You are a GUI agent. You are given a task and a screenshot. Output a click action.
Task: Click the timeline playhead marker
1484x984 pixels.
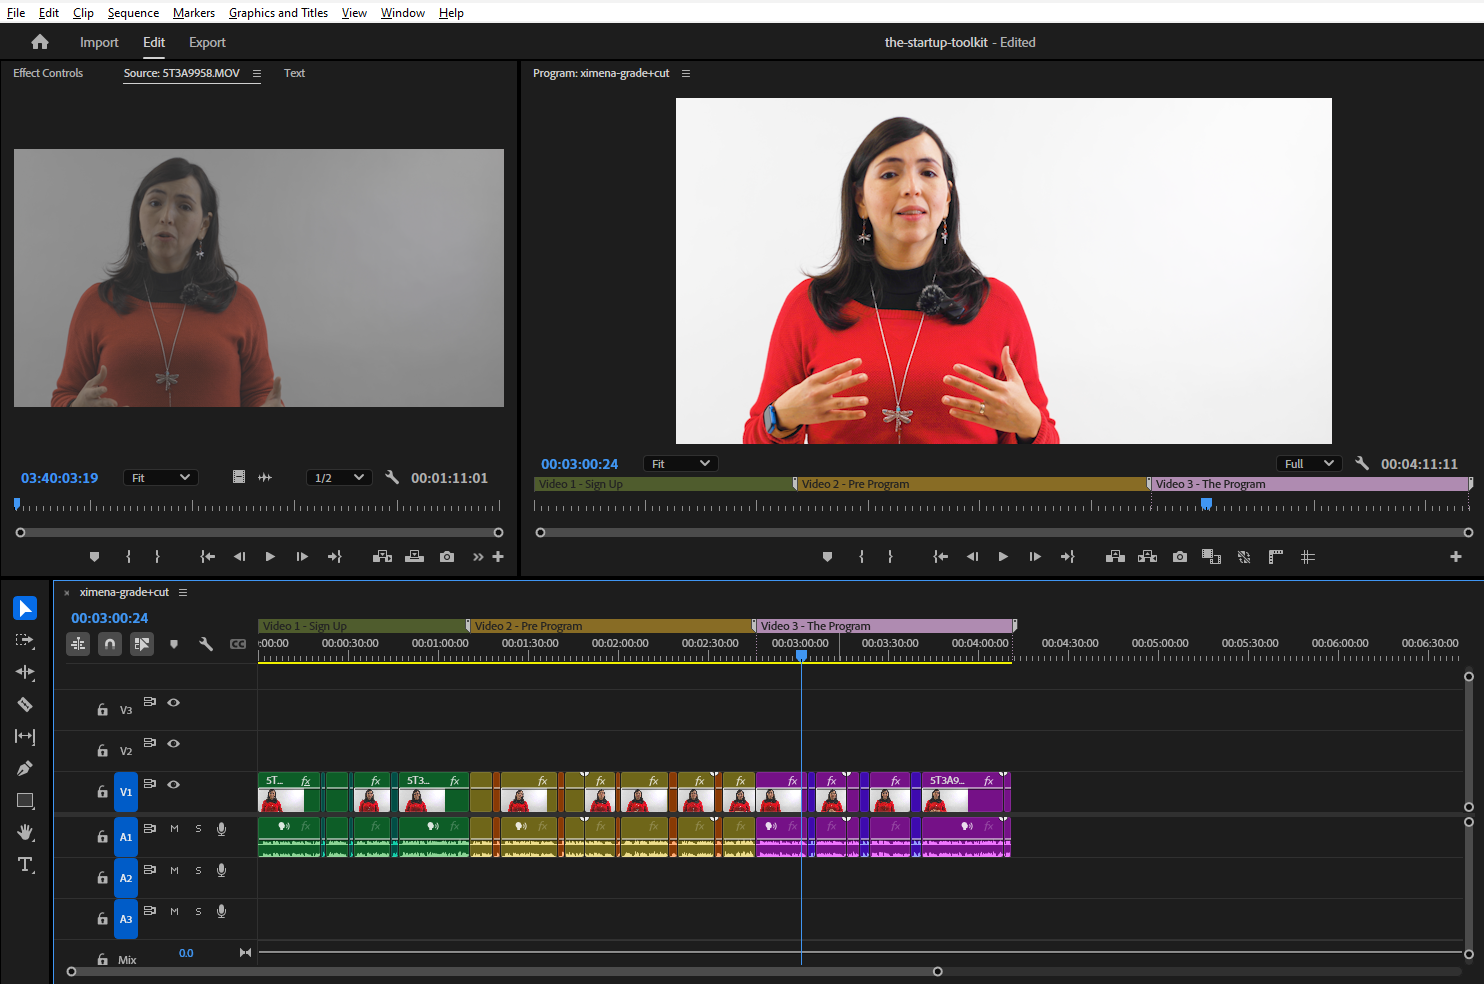[801, 655]
